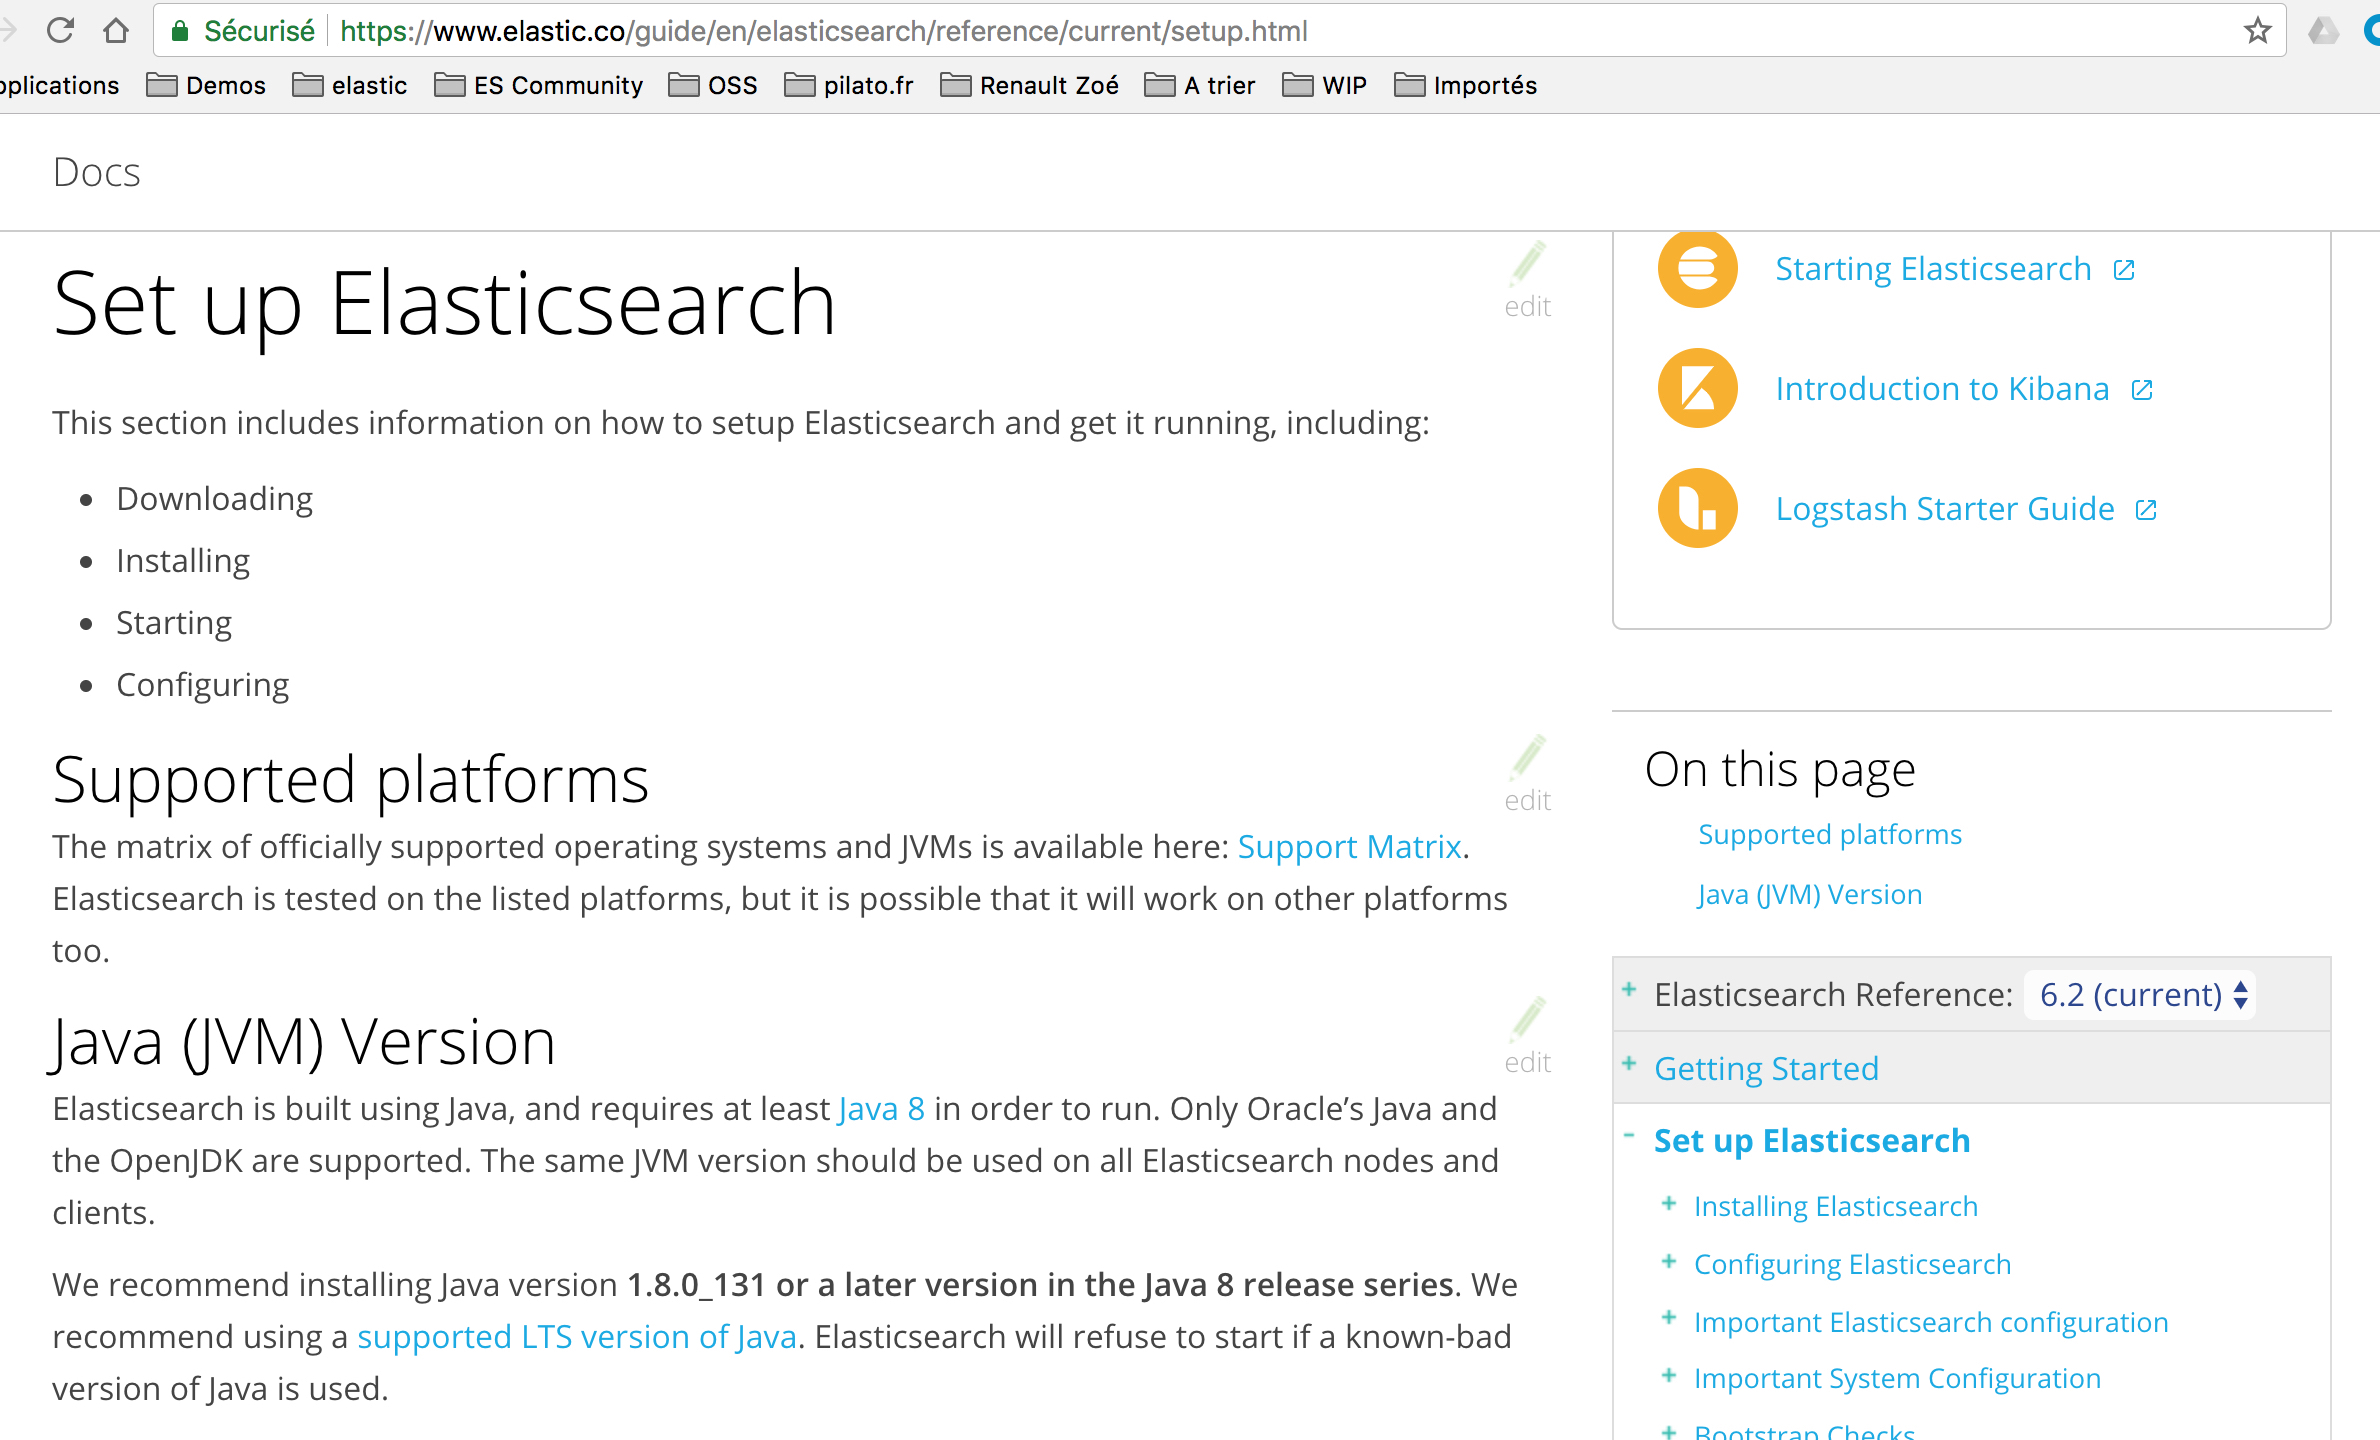The image size is (2380, 1440).
Task: Expand the Getting Started section
Action: coord(1629,1064)
